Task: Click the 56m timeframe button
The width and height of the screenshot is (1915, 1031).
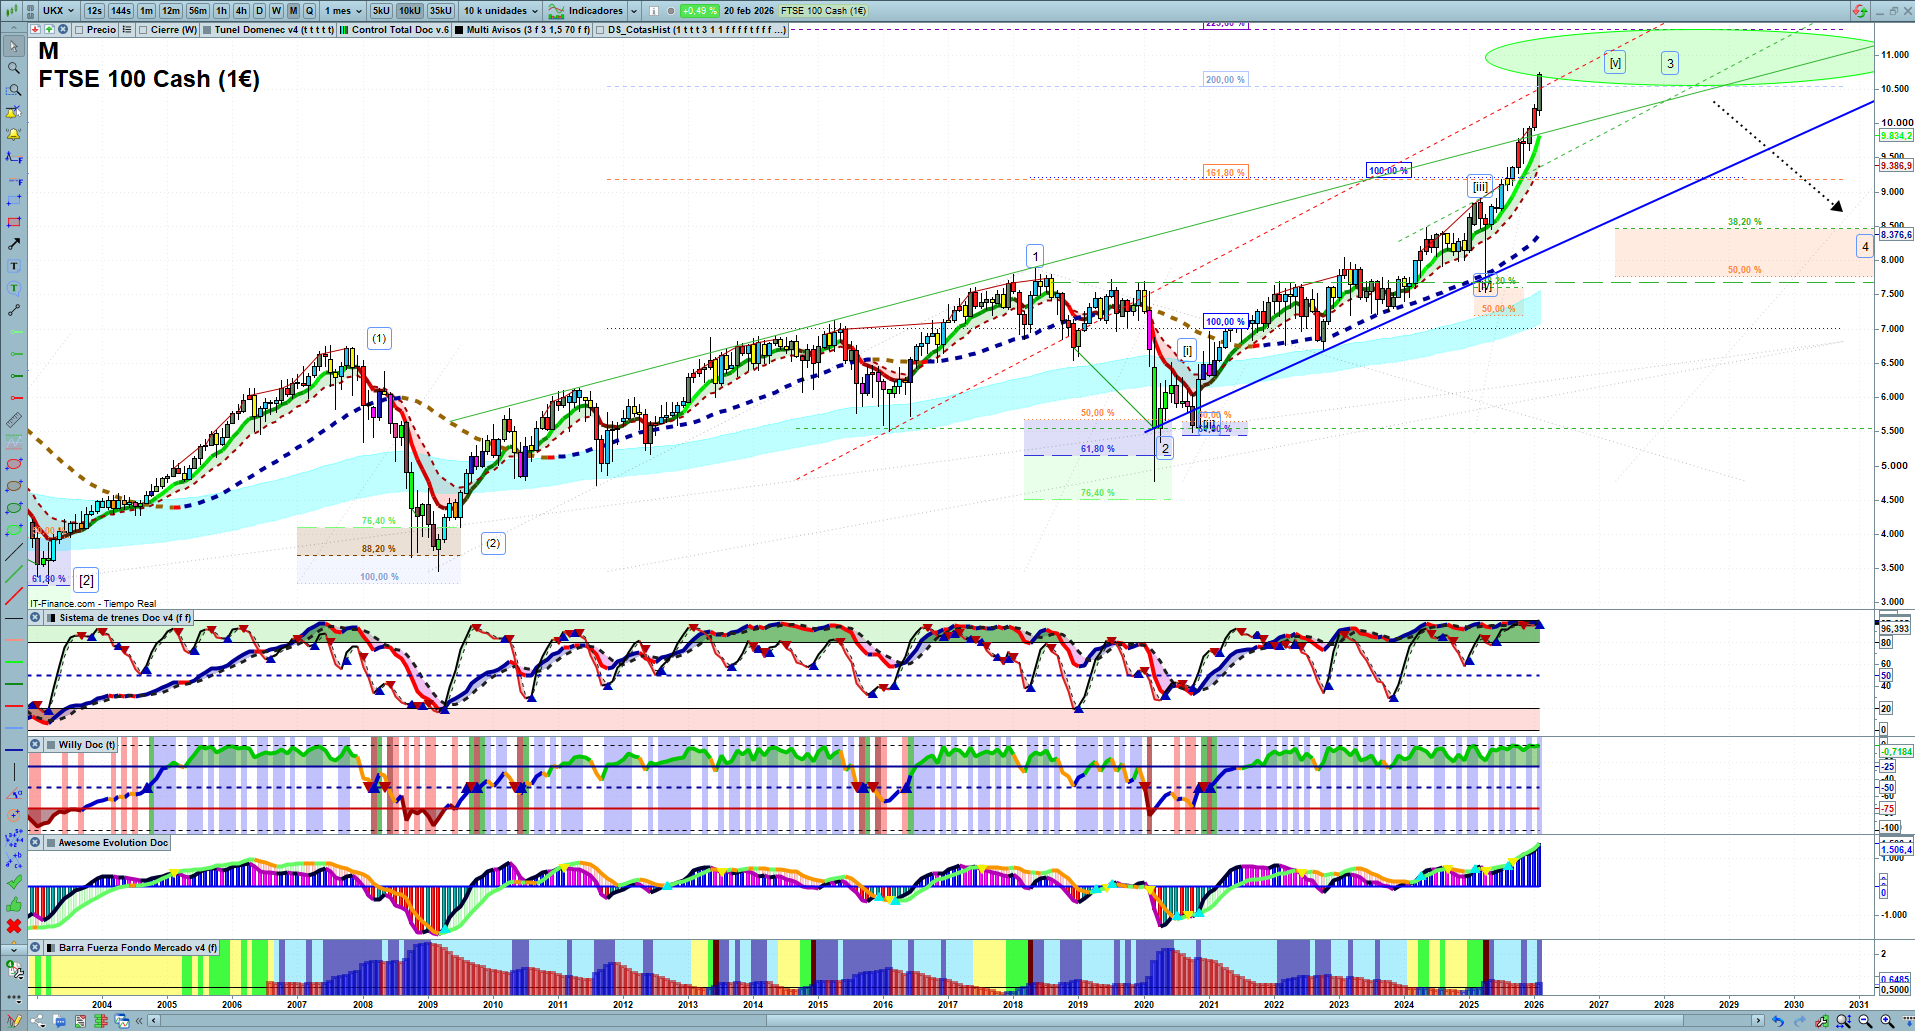Action: [x=198, y=11]
